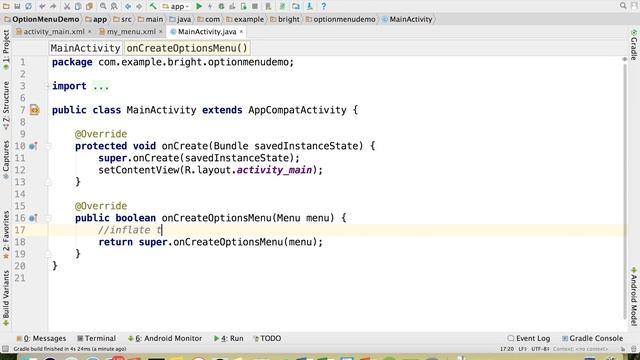
Task: Click the Redo arrow icon
Action: [x=53, y=6]
